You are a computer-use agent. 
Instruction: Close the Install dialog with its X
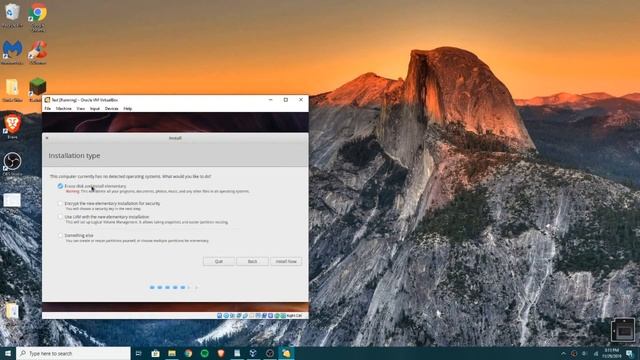pos(47,138)
